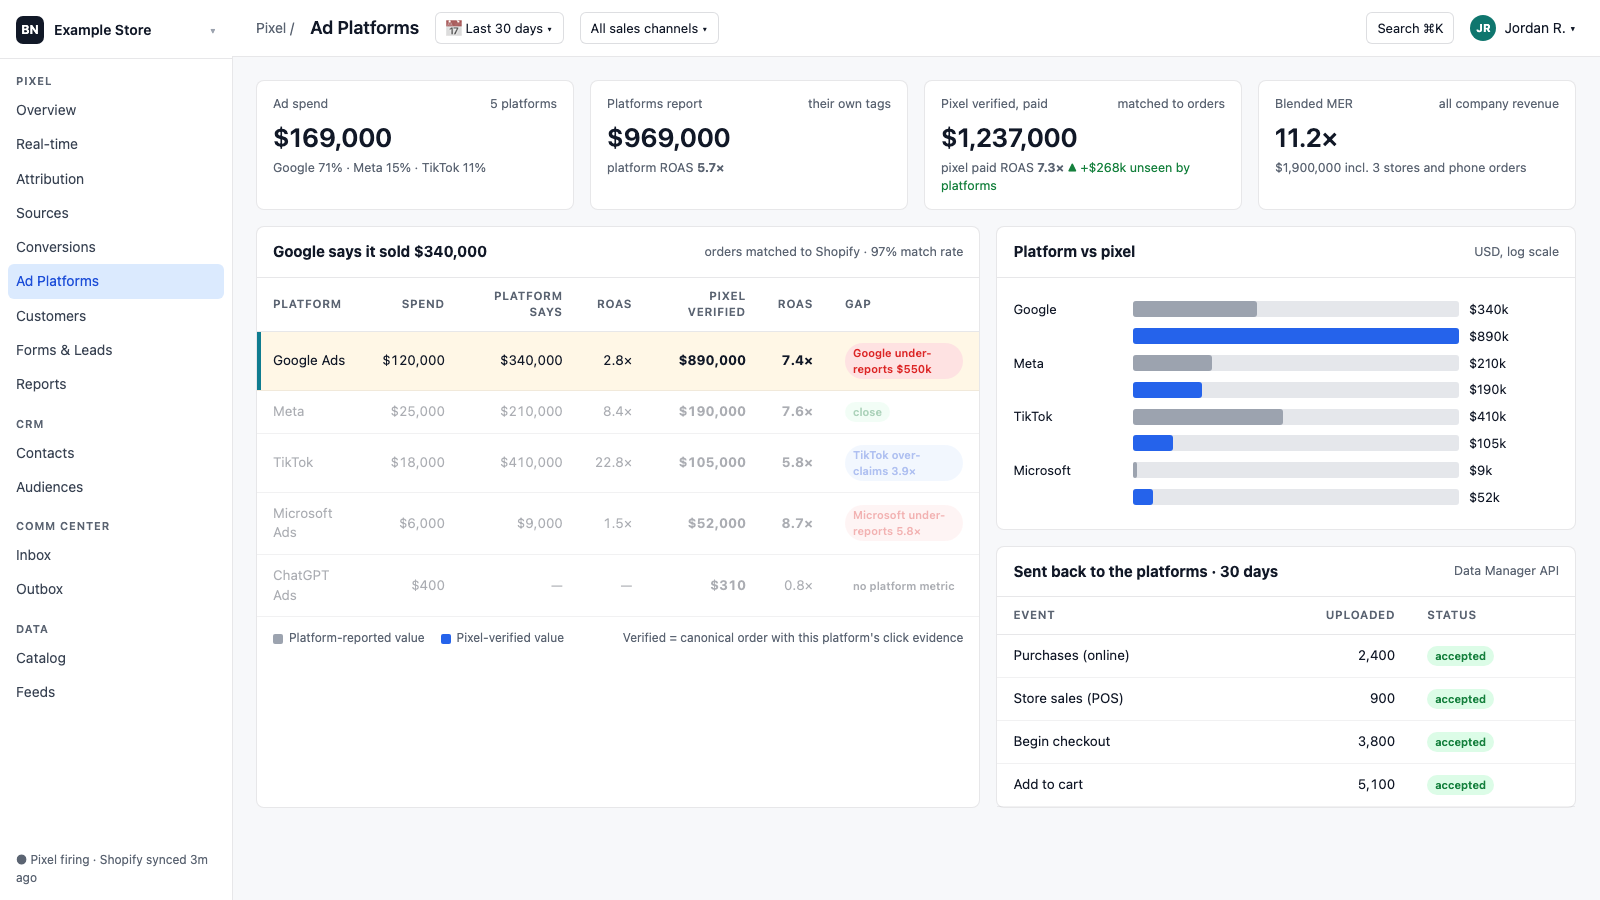Go to Forms & Leads
Viewport: 1600px width, 900px height.
point(116,350)
